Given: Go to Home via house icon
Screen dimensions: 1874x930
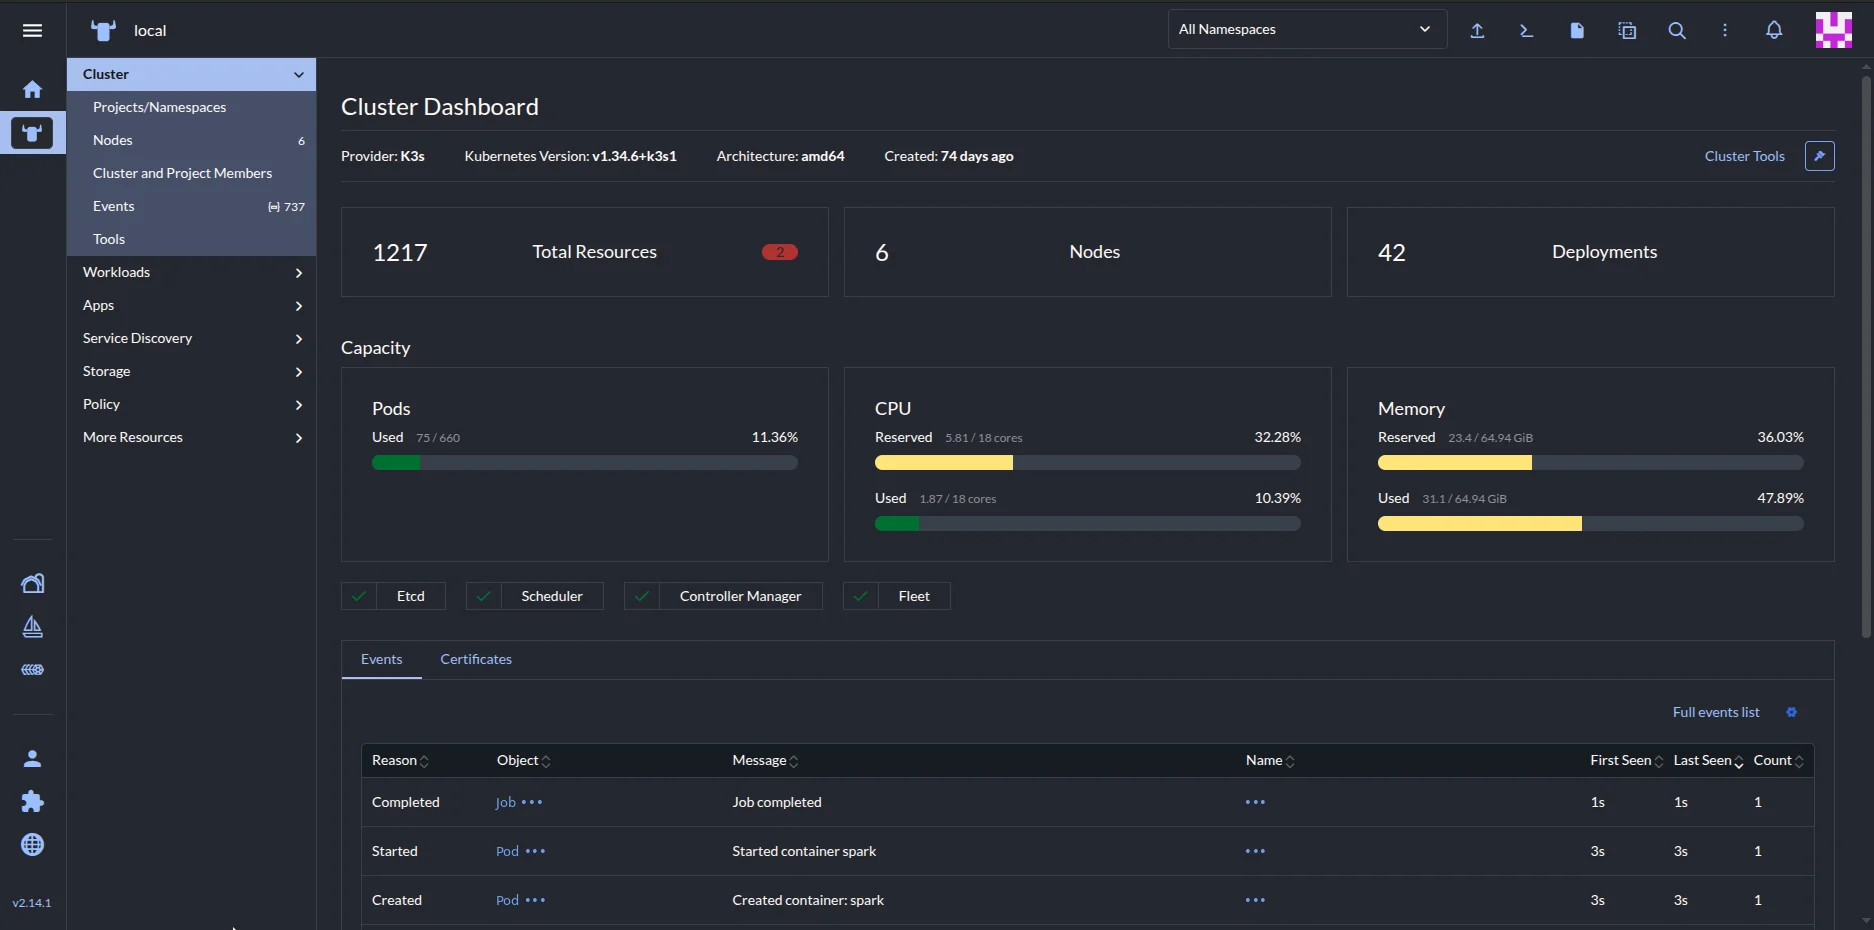Looking at the screenshot, I should (x=32, y=89).
